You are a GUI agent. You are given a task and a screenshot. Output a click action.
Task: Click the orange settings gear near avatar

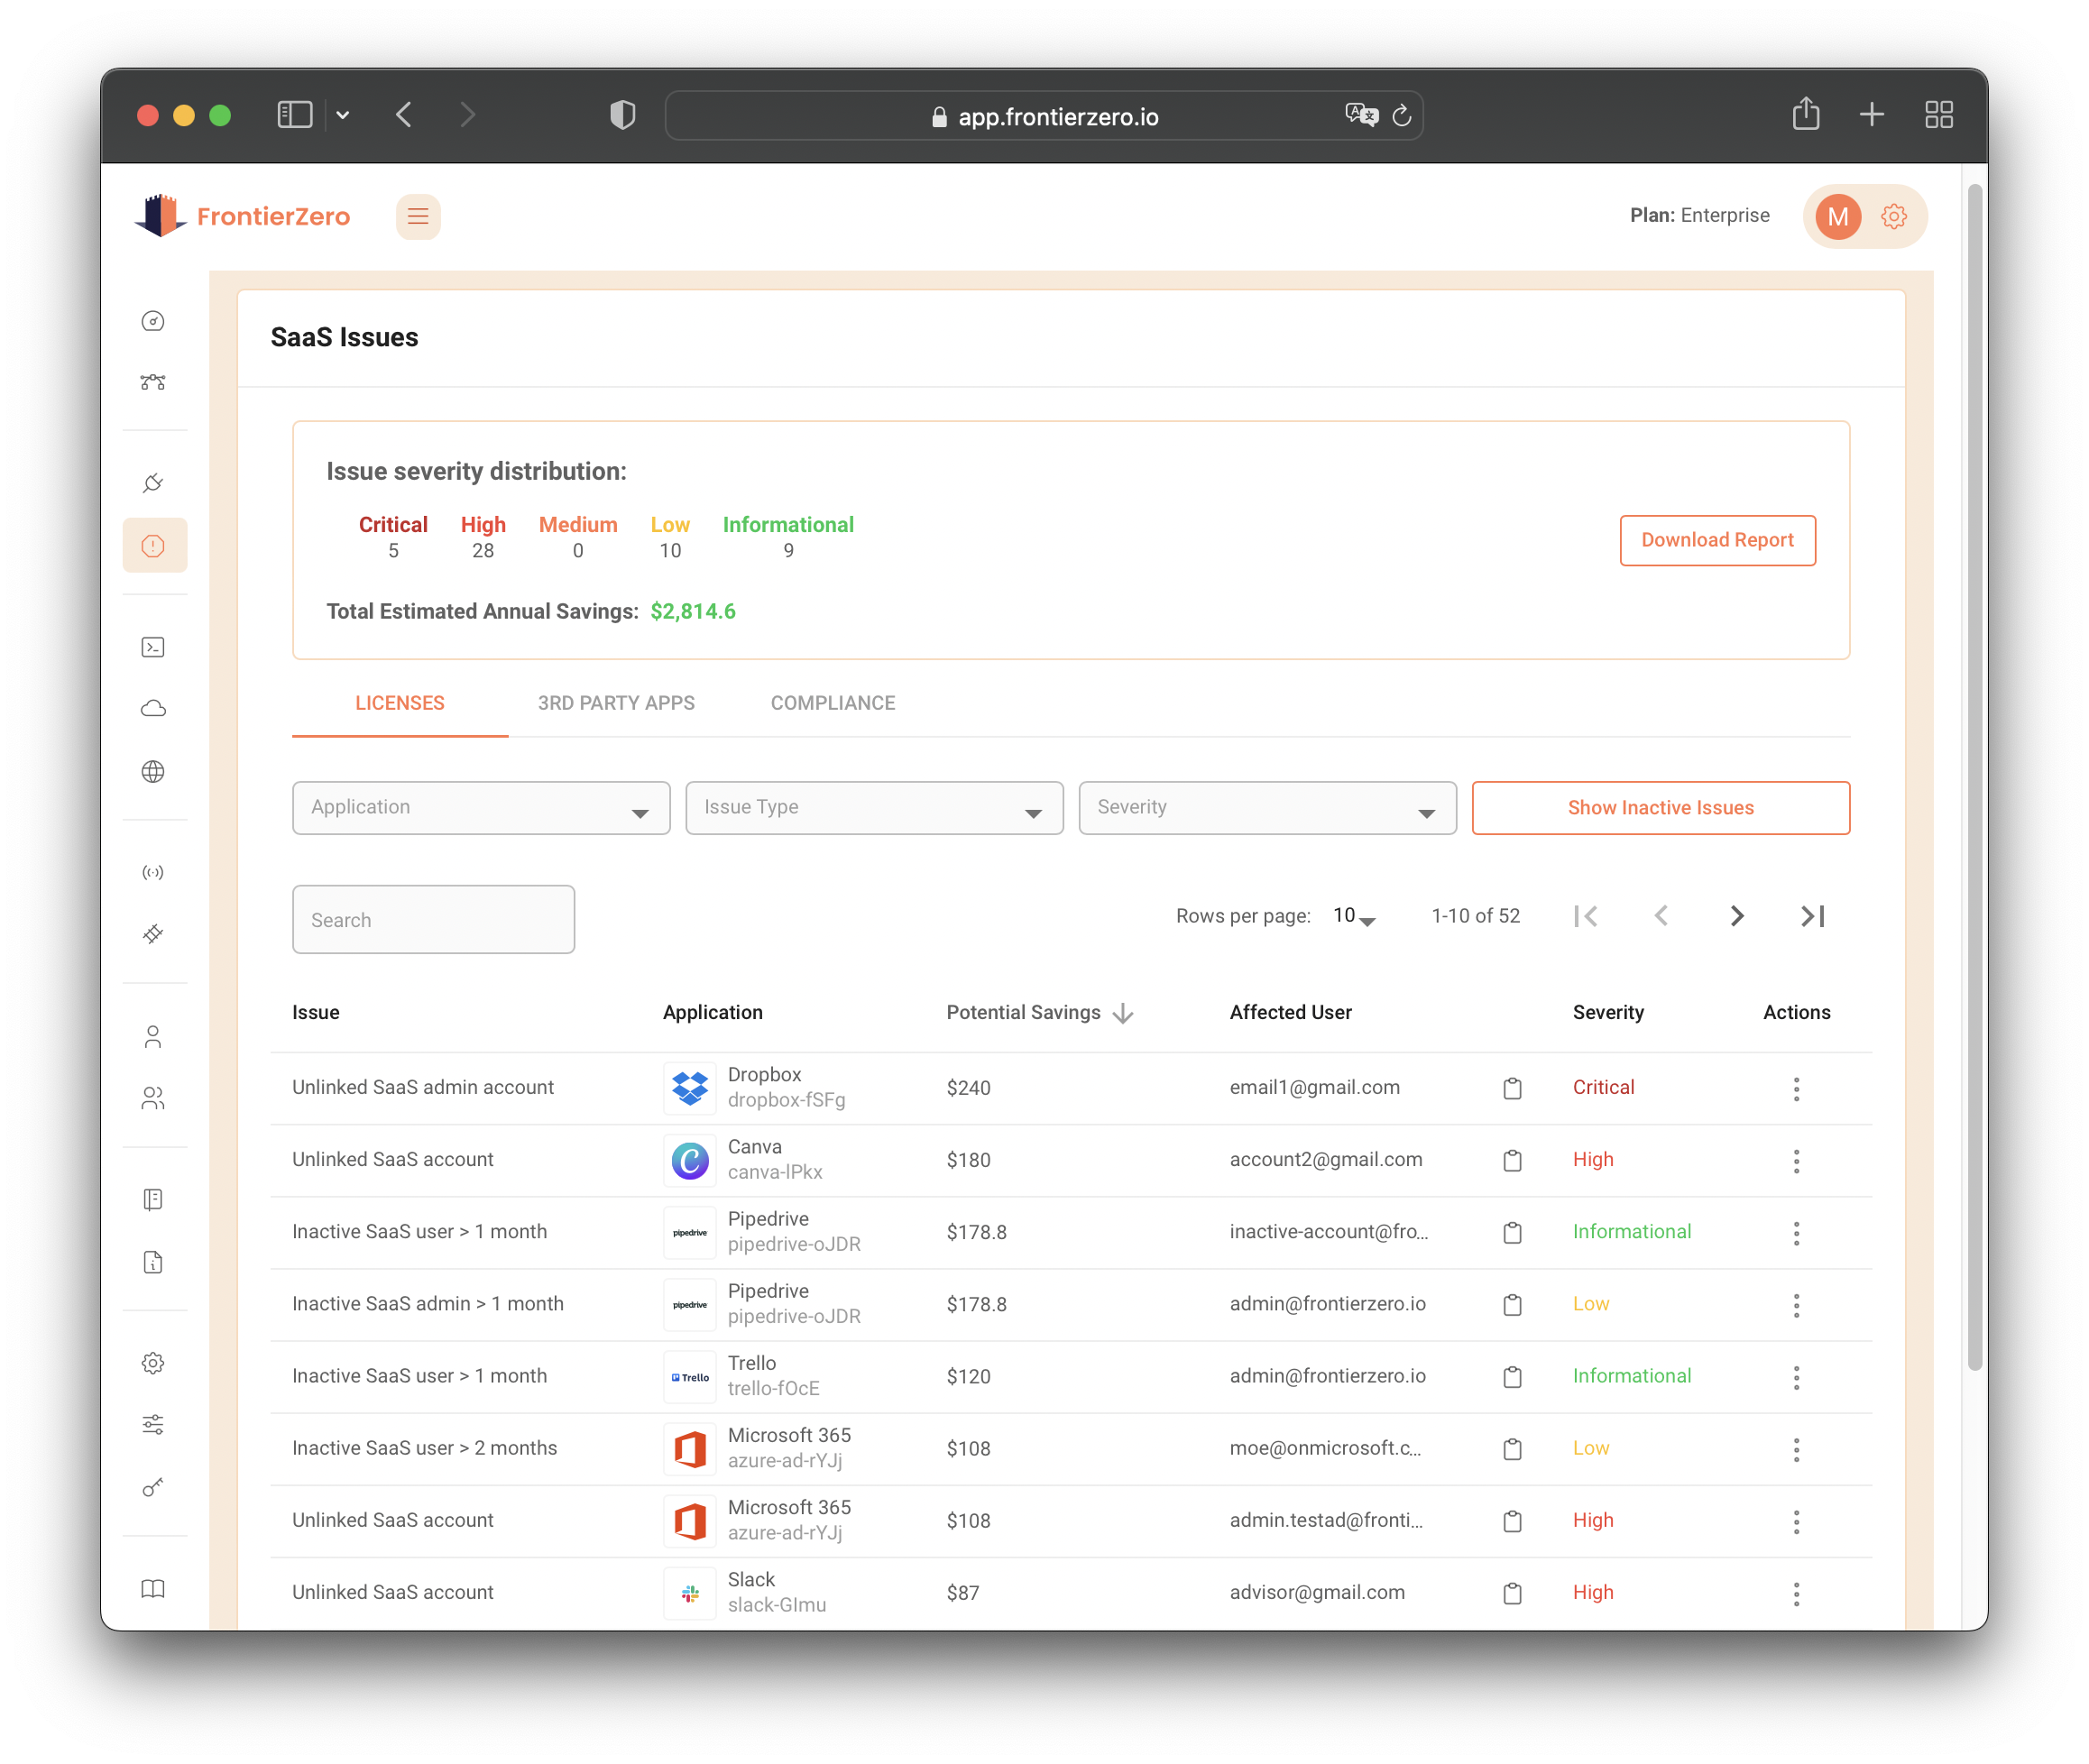click(x=1893, y=216)
